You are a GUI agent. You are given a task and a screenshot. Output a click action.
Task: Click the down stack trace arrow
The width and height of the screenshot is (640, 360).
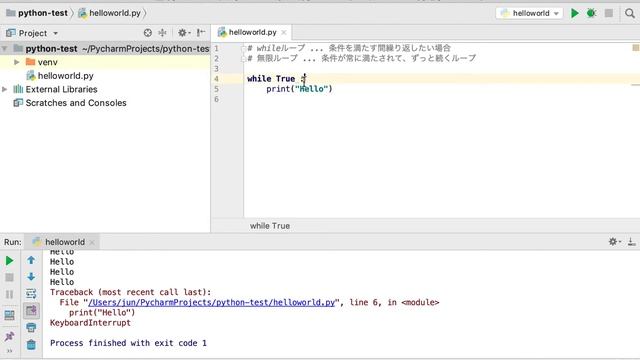31,277
